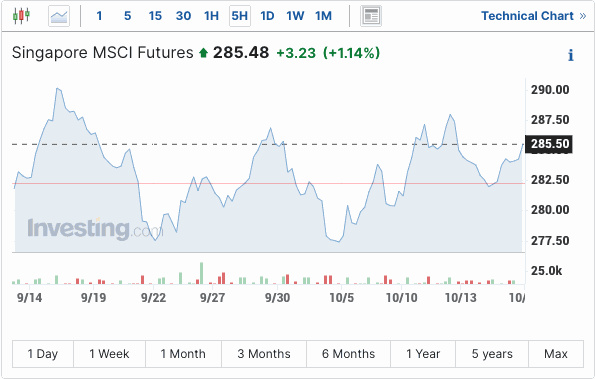
Task: Open the news overlay icon in toolbar
Action: tap(371, 16)
